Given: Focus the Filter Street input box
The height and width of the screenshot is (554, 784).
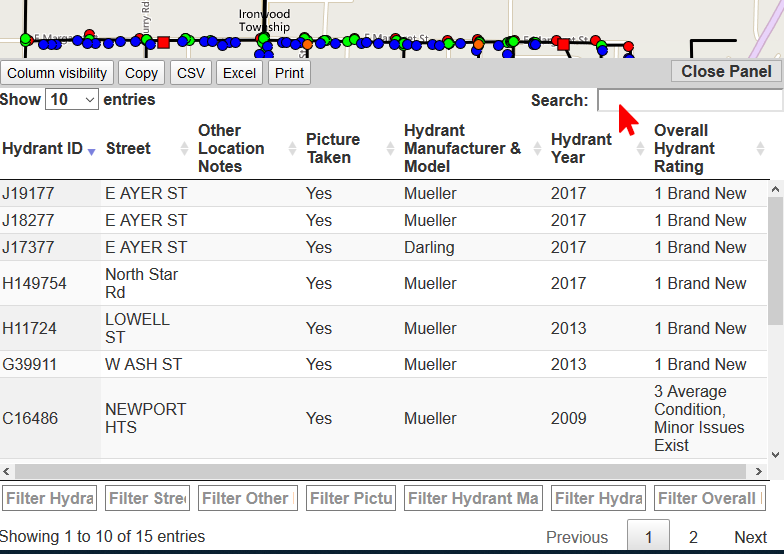Looking at the screenshot, I should tap(148, 498).
